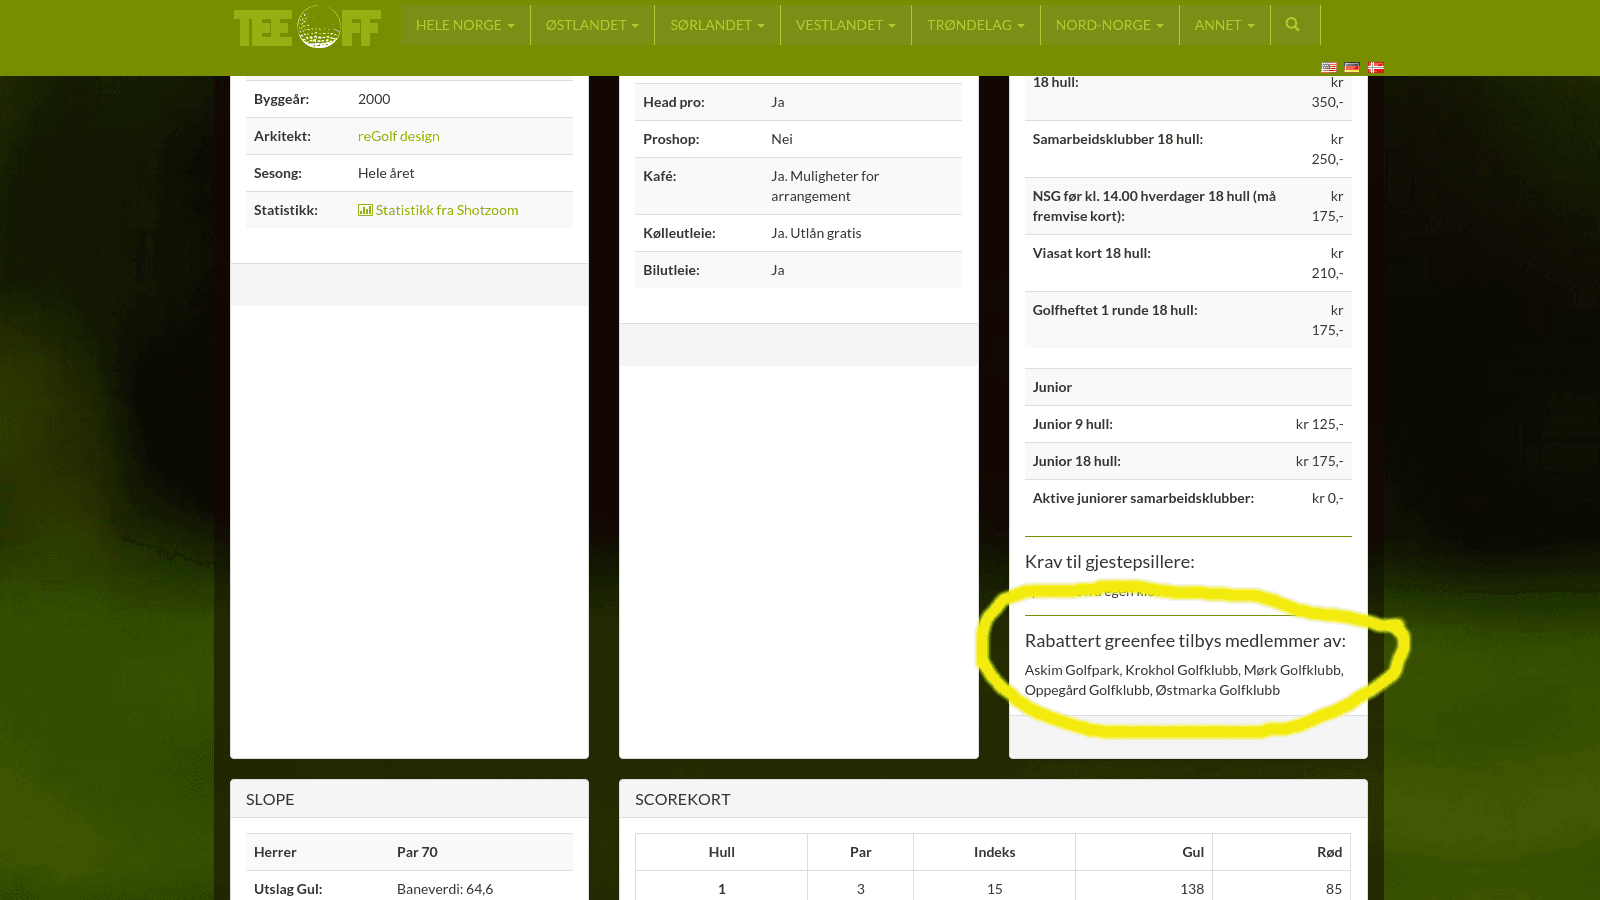Follow the Statistikk fra Shotzoom link
The height and width of the screenshot is (900, 1600).
(447, 210)
